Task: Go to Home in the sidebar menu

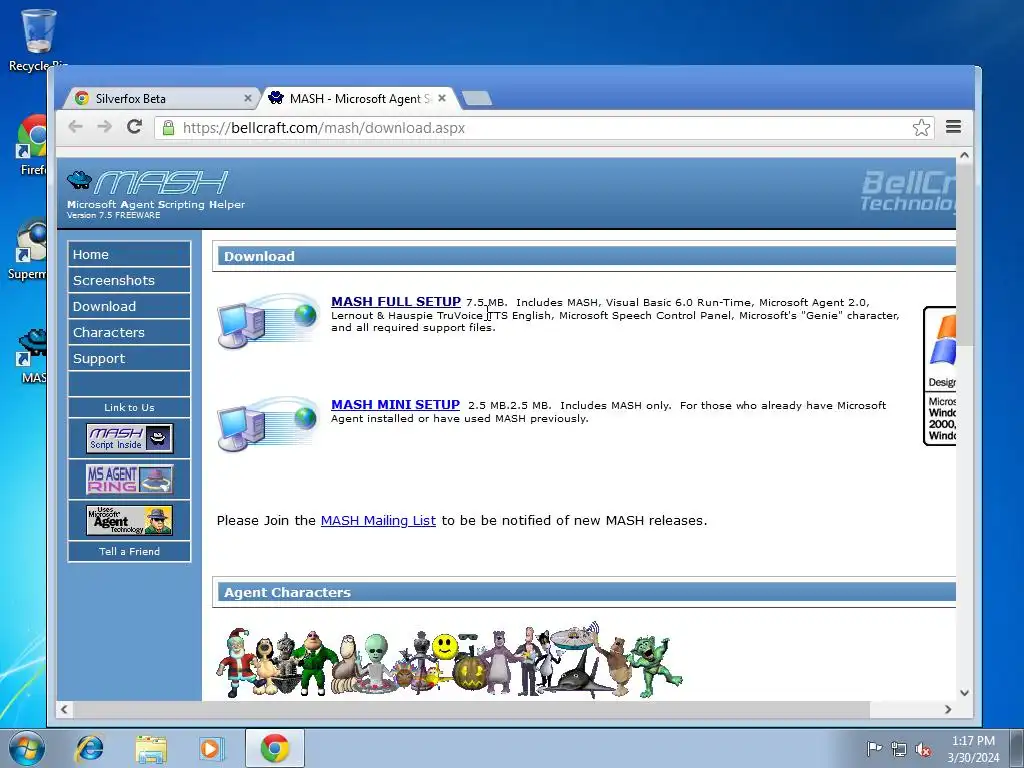Action: click(129, 254)
